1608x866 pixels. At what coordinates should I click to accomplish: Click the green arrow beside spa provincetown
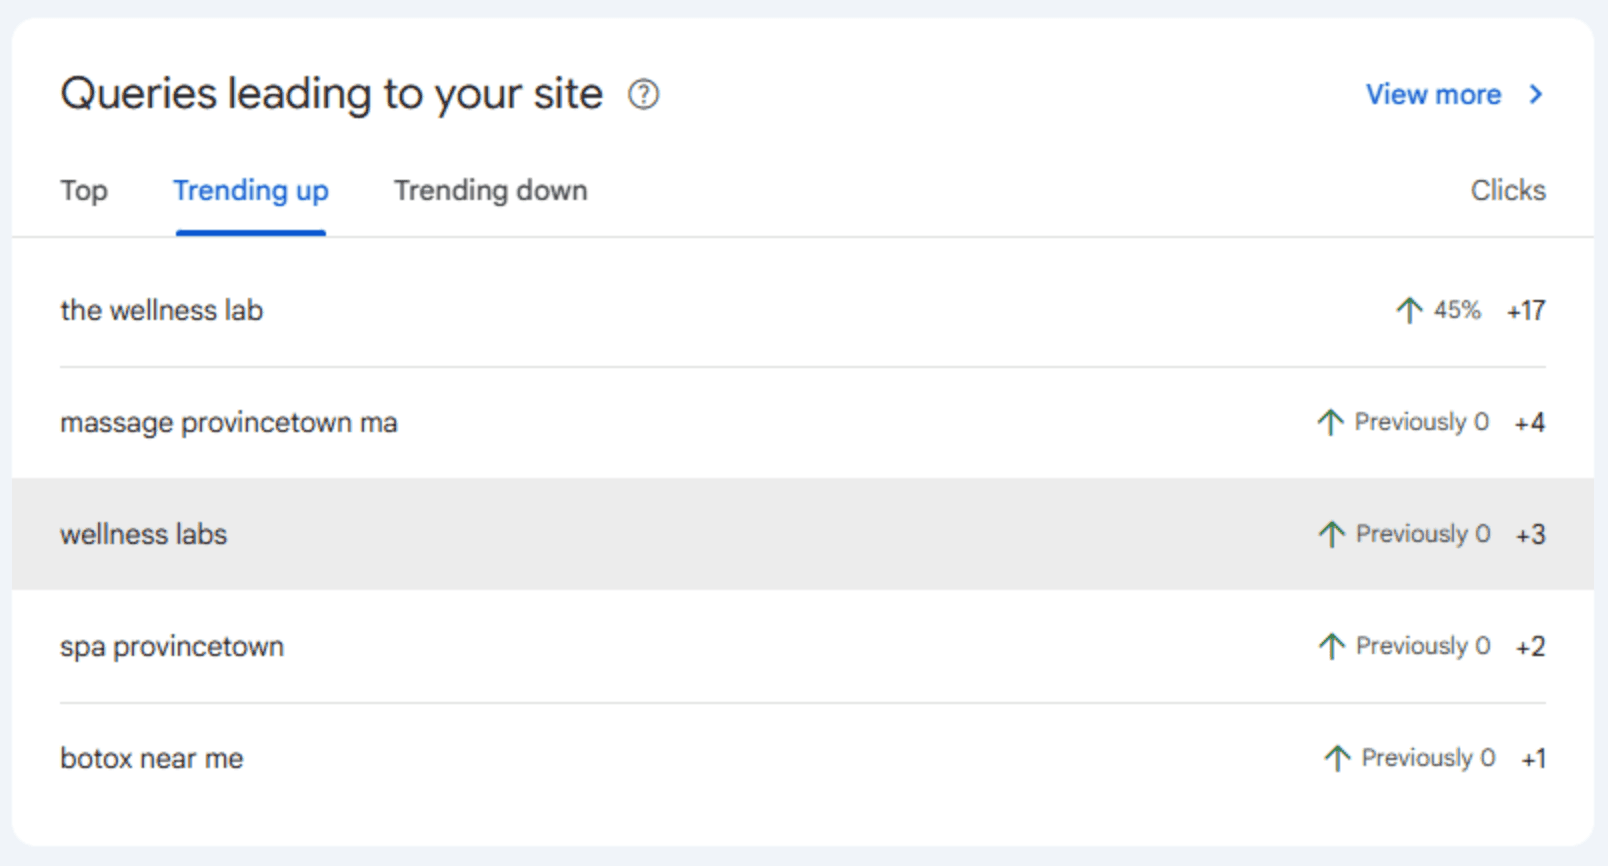(1330, 646)
